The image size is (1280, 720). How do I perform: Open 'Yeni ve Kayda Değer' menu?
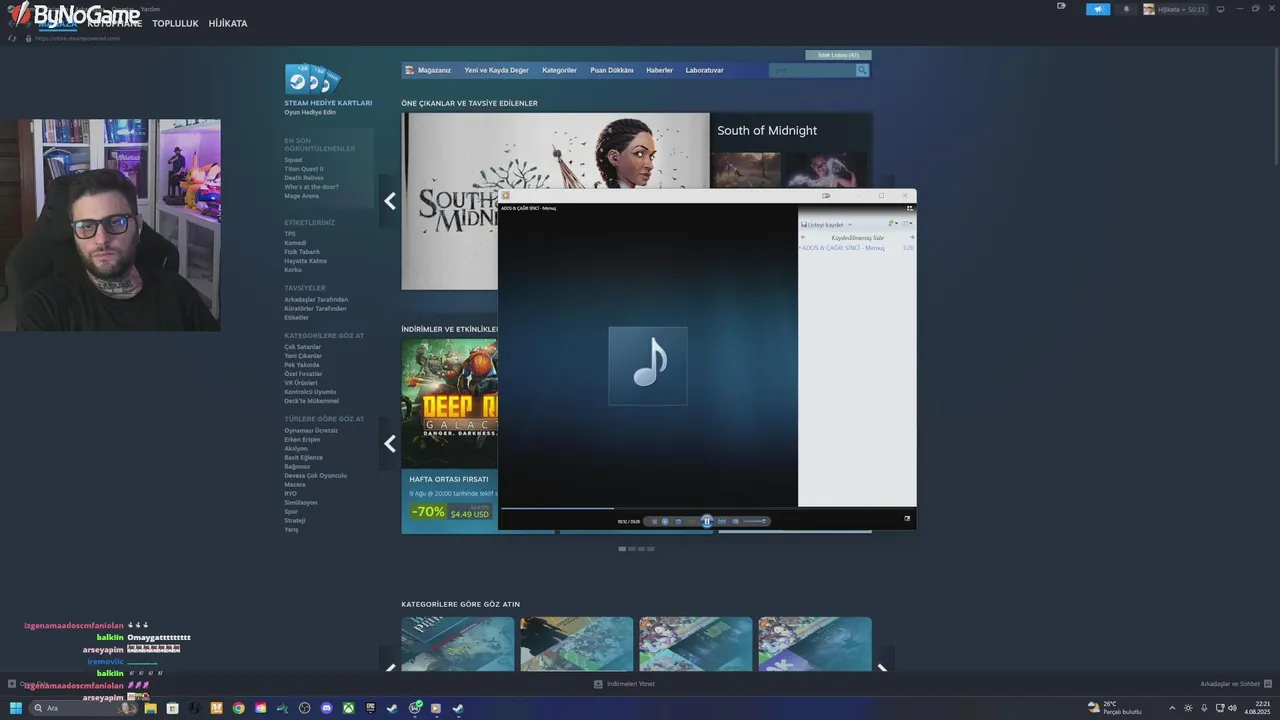click(496, 70)
